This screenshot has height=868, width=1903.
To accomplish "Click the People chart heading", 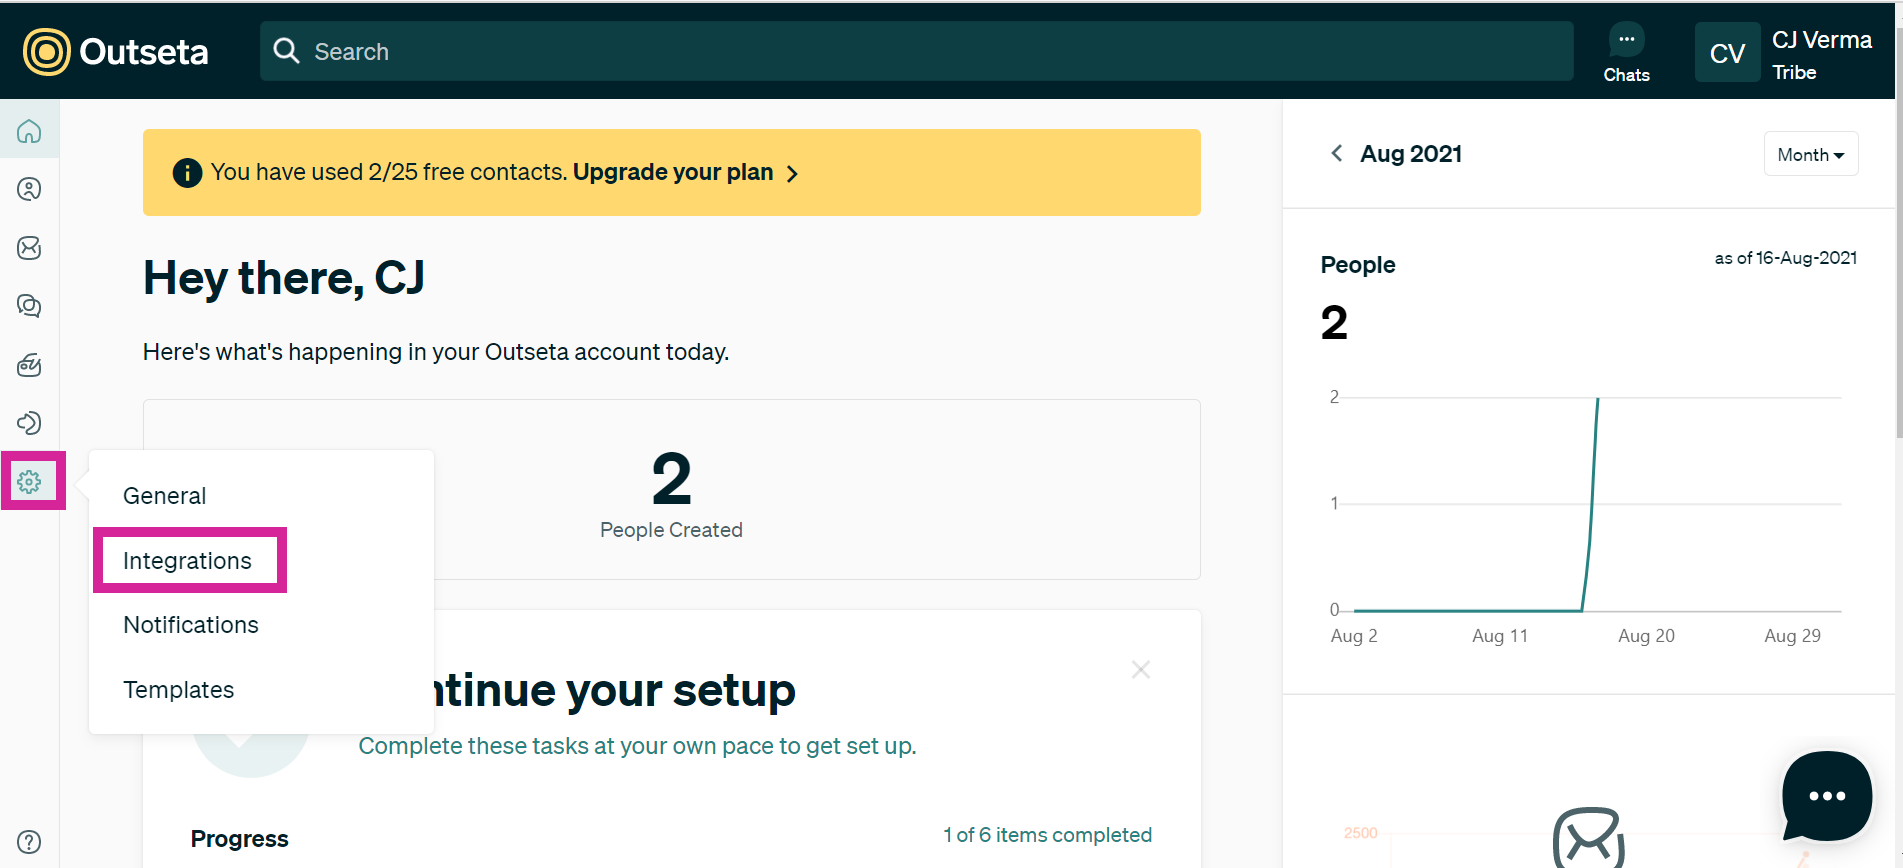I will click(x=1358, y=265).
